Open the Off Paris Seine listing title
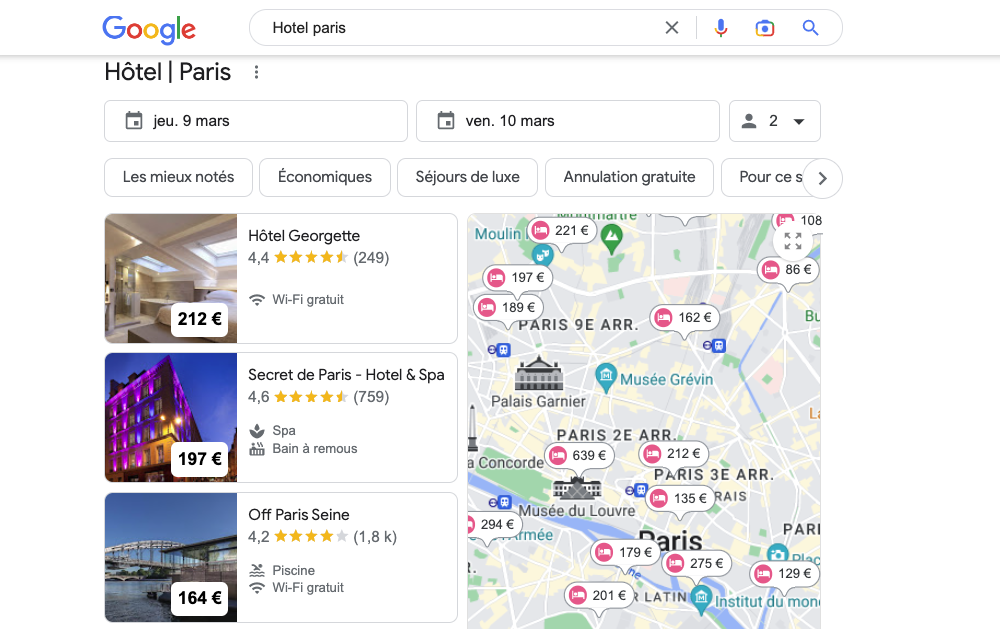Viewport: 1000px width, 629px height. (x=299, y=515)
